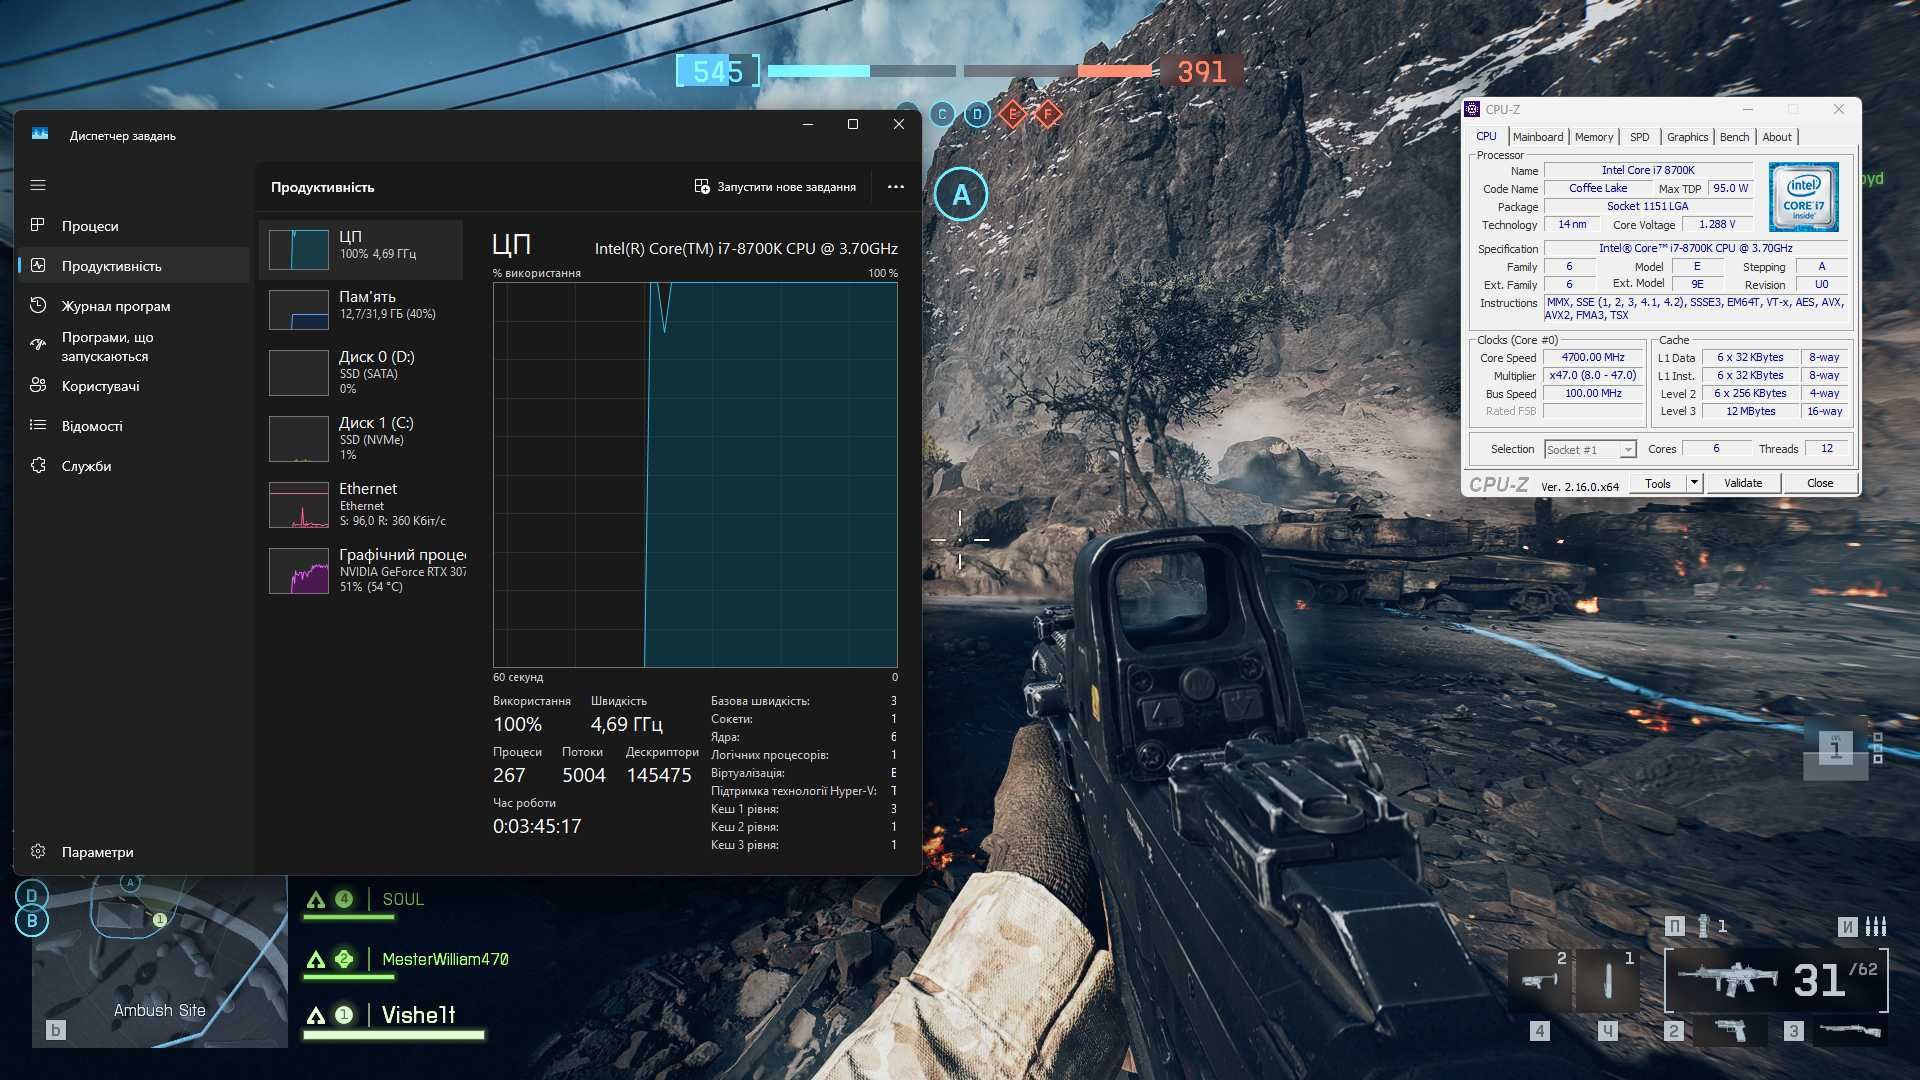The width and height of the screenshot is (1920, 1080).
Task: Click the Відомості list icon
Action: (38, 425)
